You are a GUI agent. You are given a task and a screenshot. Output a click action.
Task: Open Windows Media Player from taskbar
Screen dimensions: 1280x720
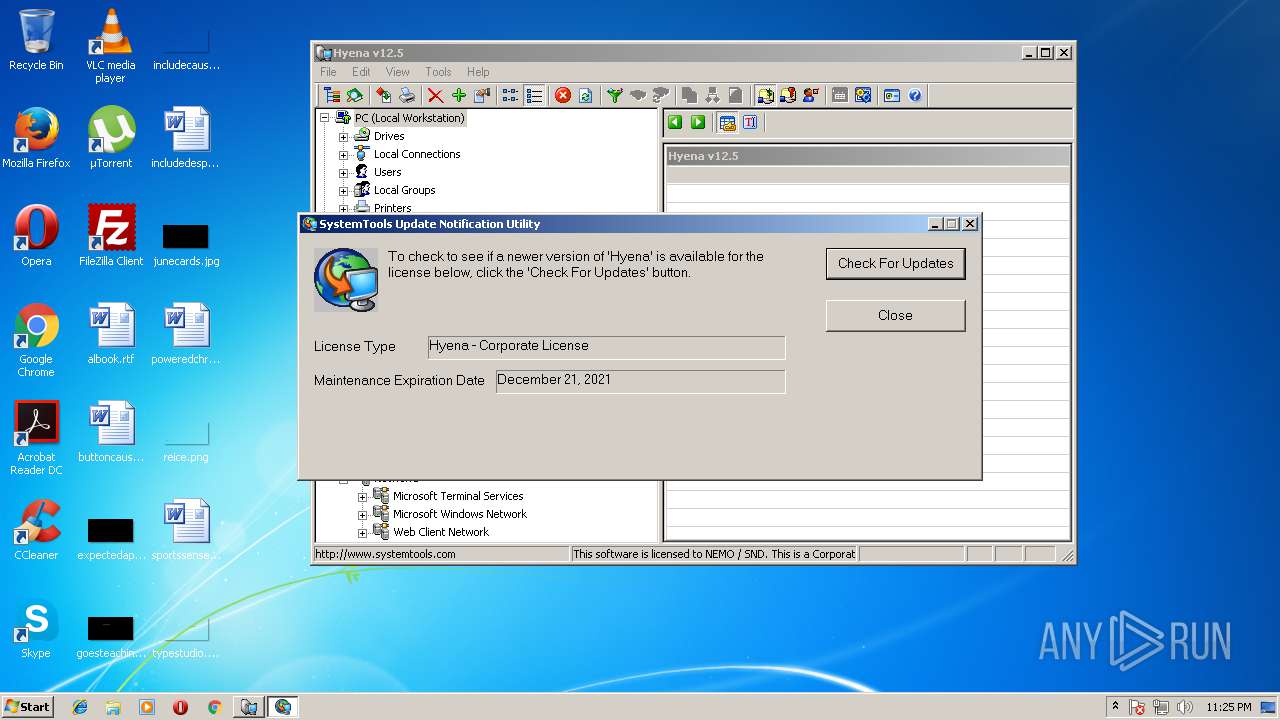[x=147, y=707]
